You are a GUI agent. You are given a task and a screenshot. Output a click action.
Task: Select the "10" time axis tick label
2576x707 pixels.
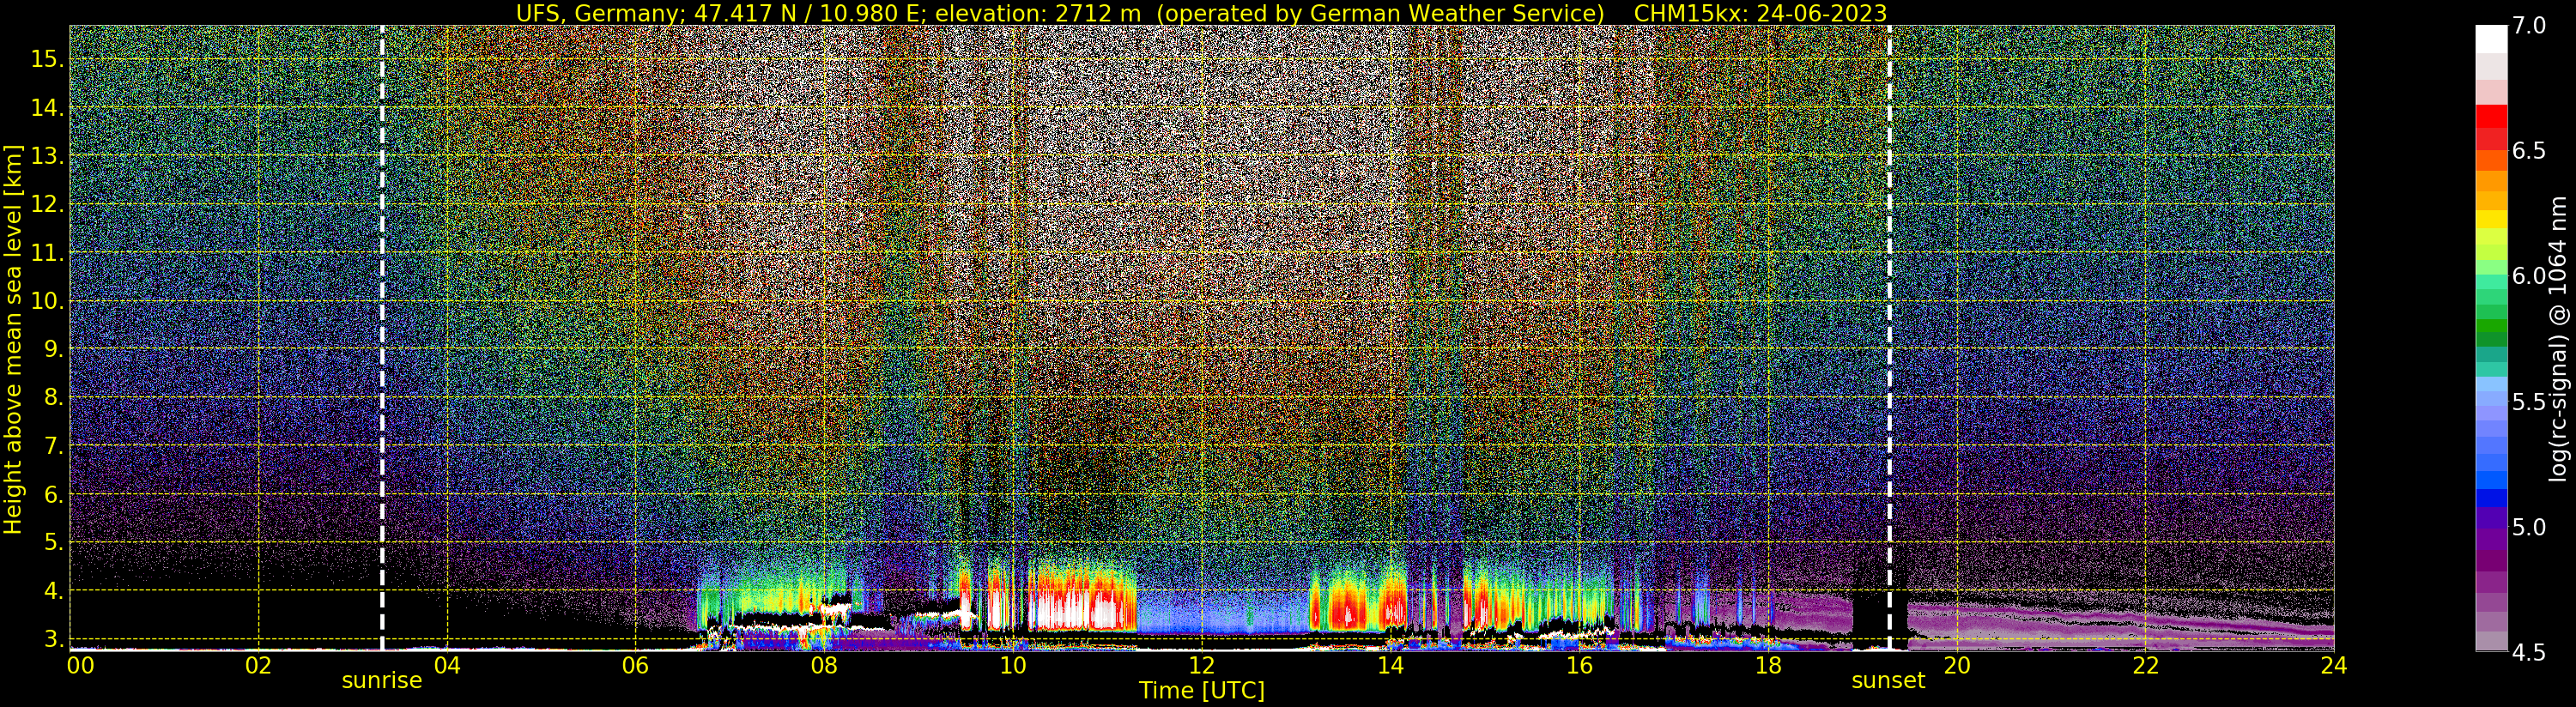pos(1013,666)
